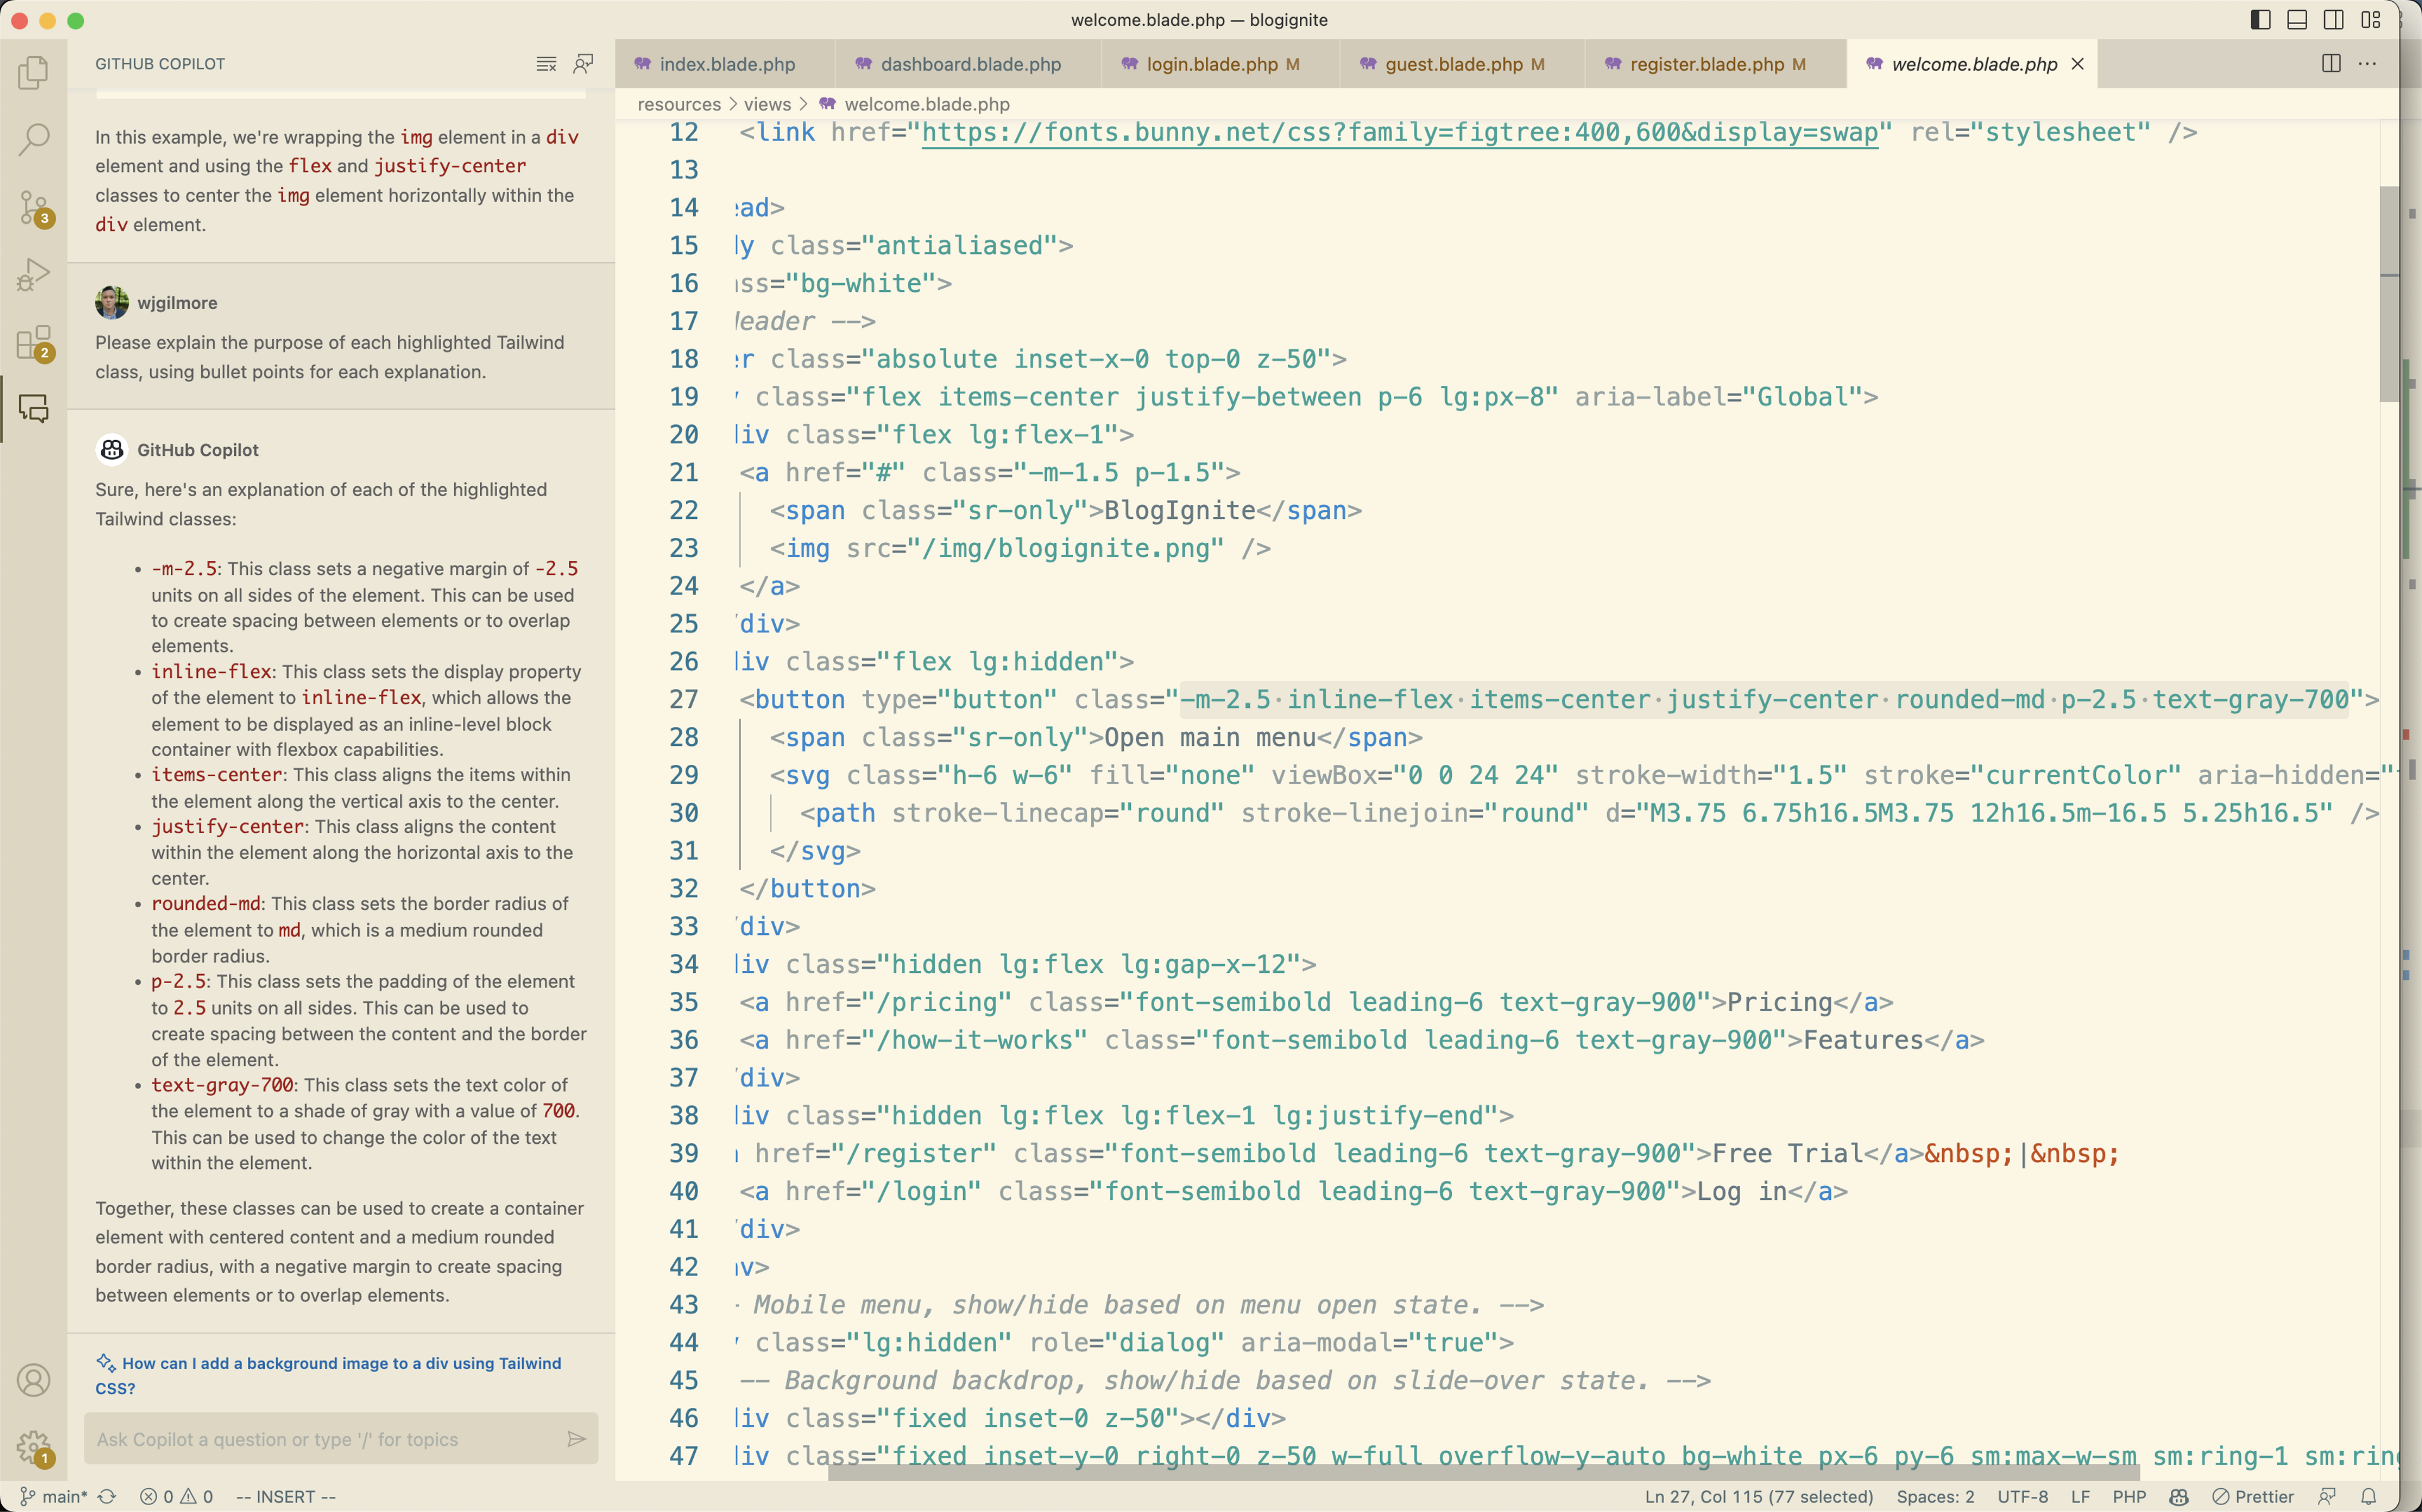Change the LF end of line sequence

2080,1496
